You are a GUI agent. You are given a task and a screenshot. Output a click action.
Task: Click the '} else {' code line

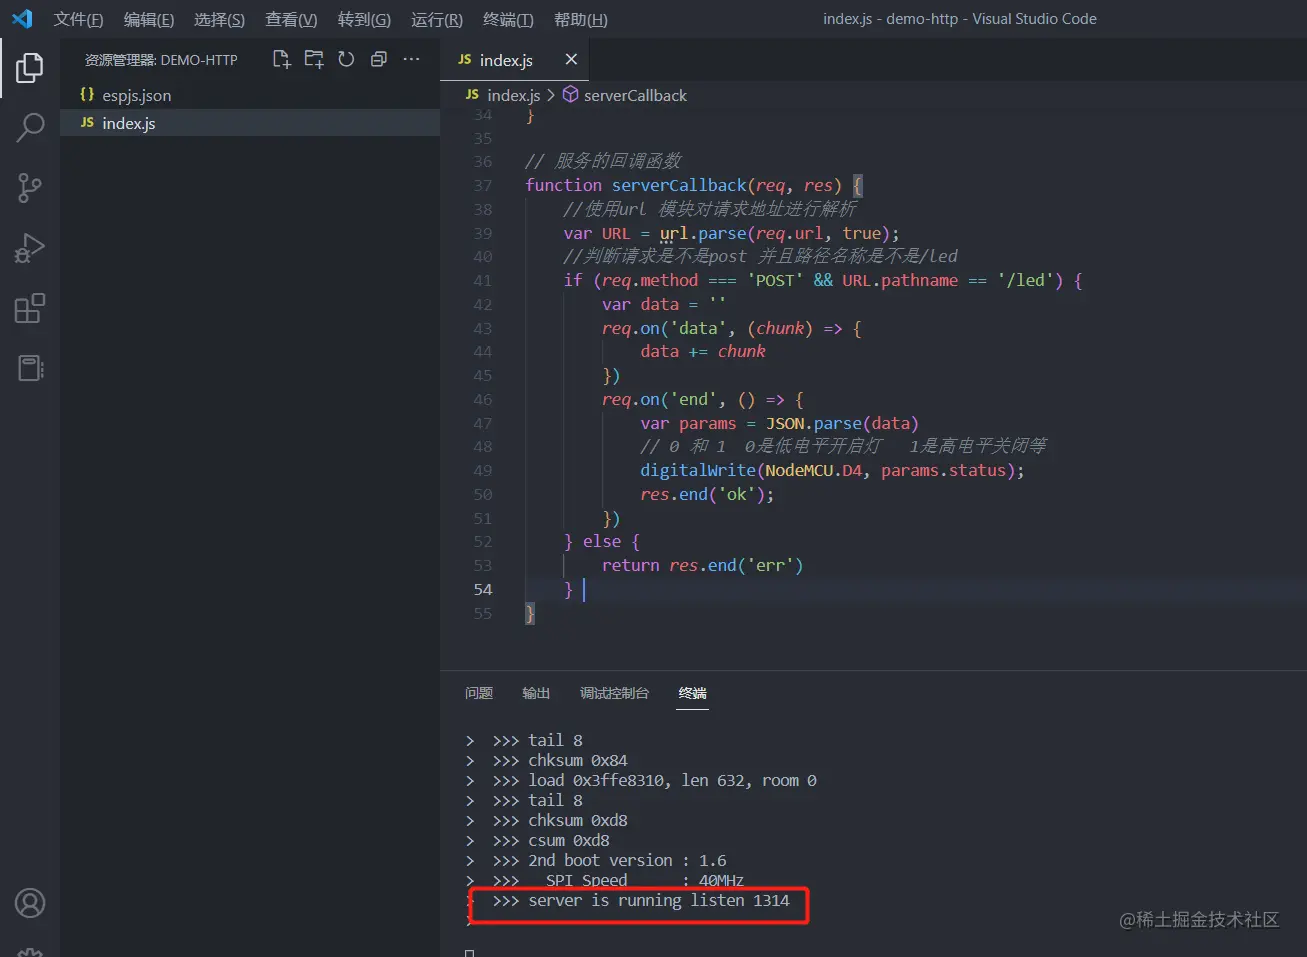click(602, 541)
